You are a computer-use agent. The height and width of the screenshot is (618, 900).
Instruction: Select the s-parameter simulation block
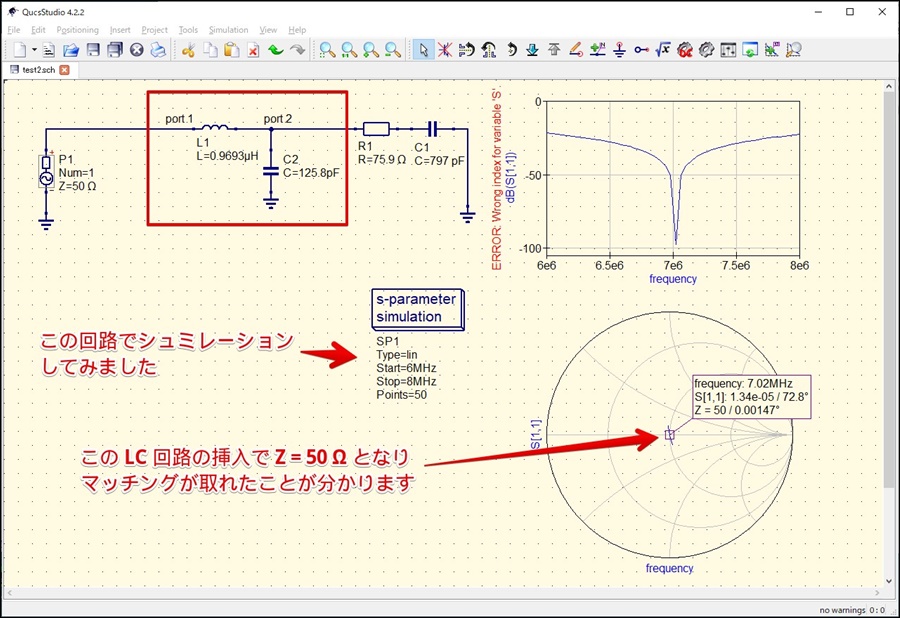[418, 309]
